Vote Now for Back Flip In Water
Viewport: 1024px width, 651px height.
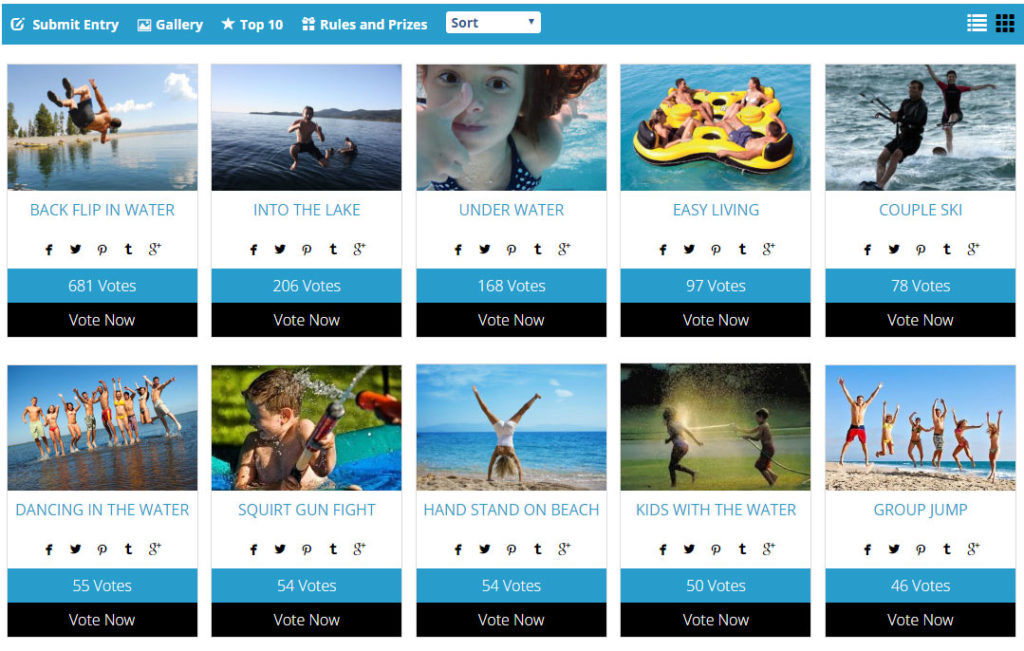coord(102,320)
